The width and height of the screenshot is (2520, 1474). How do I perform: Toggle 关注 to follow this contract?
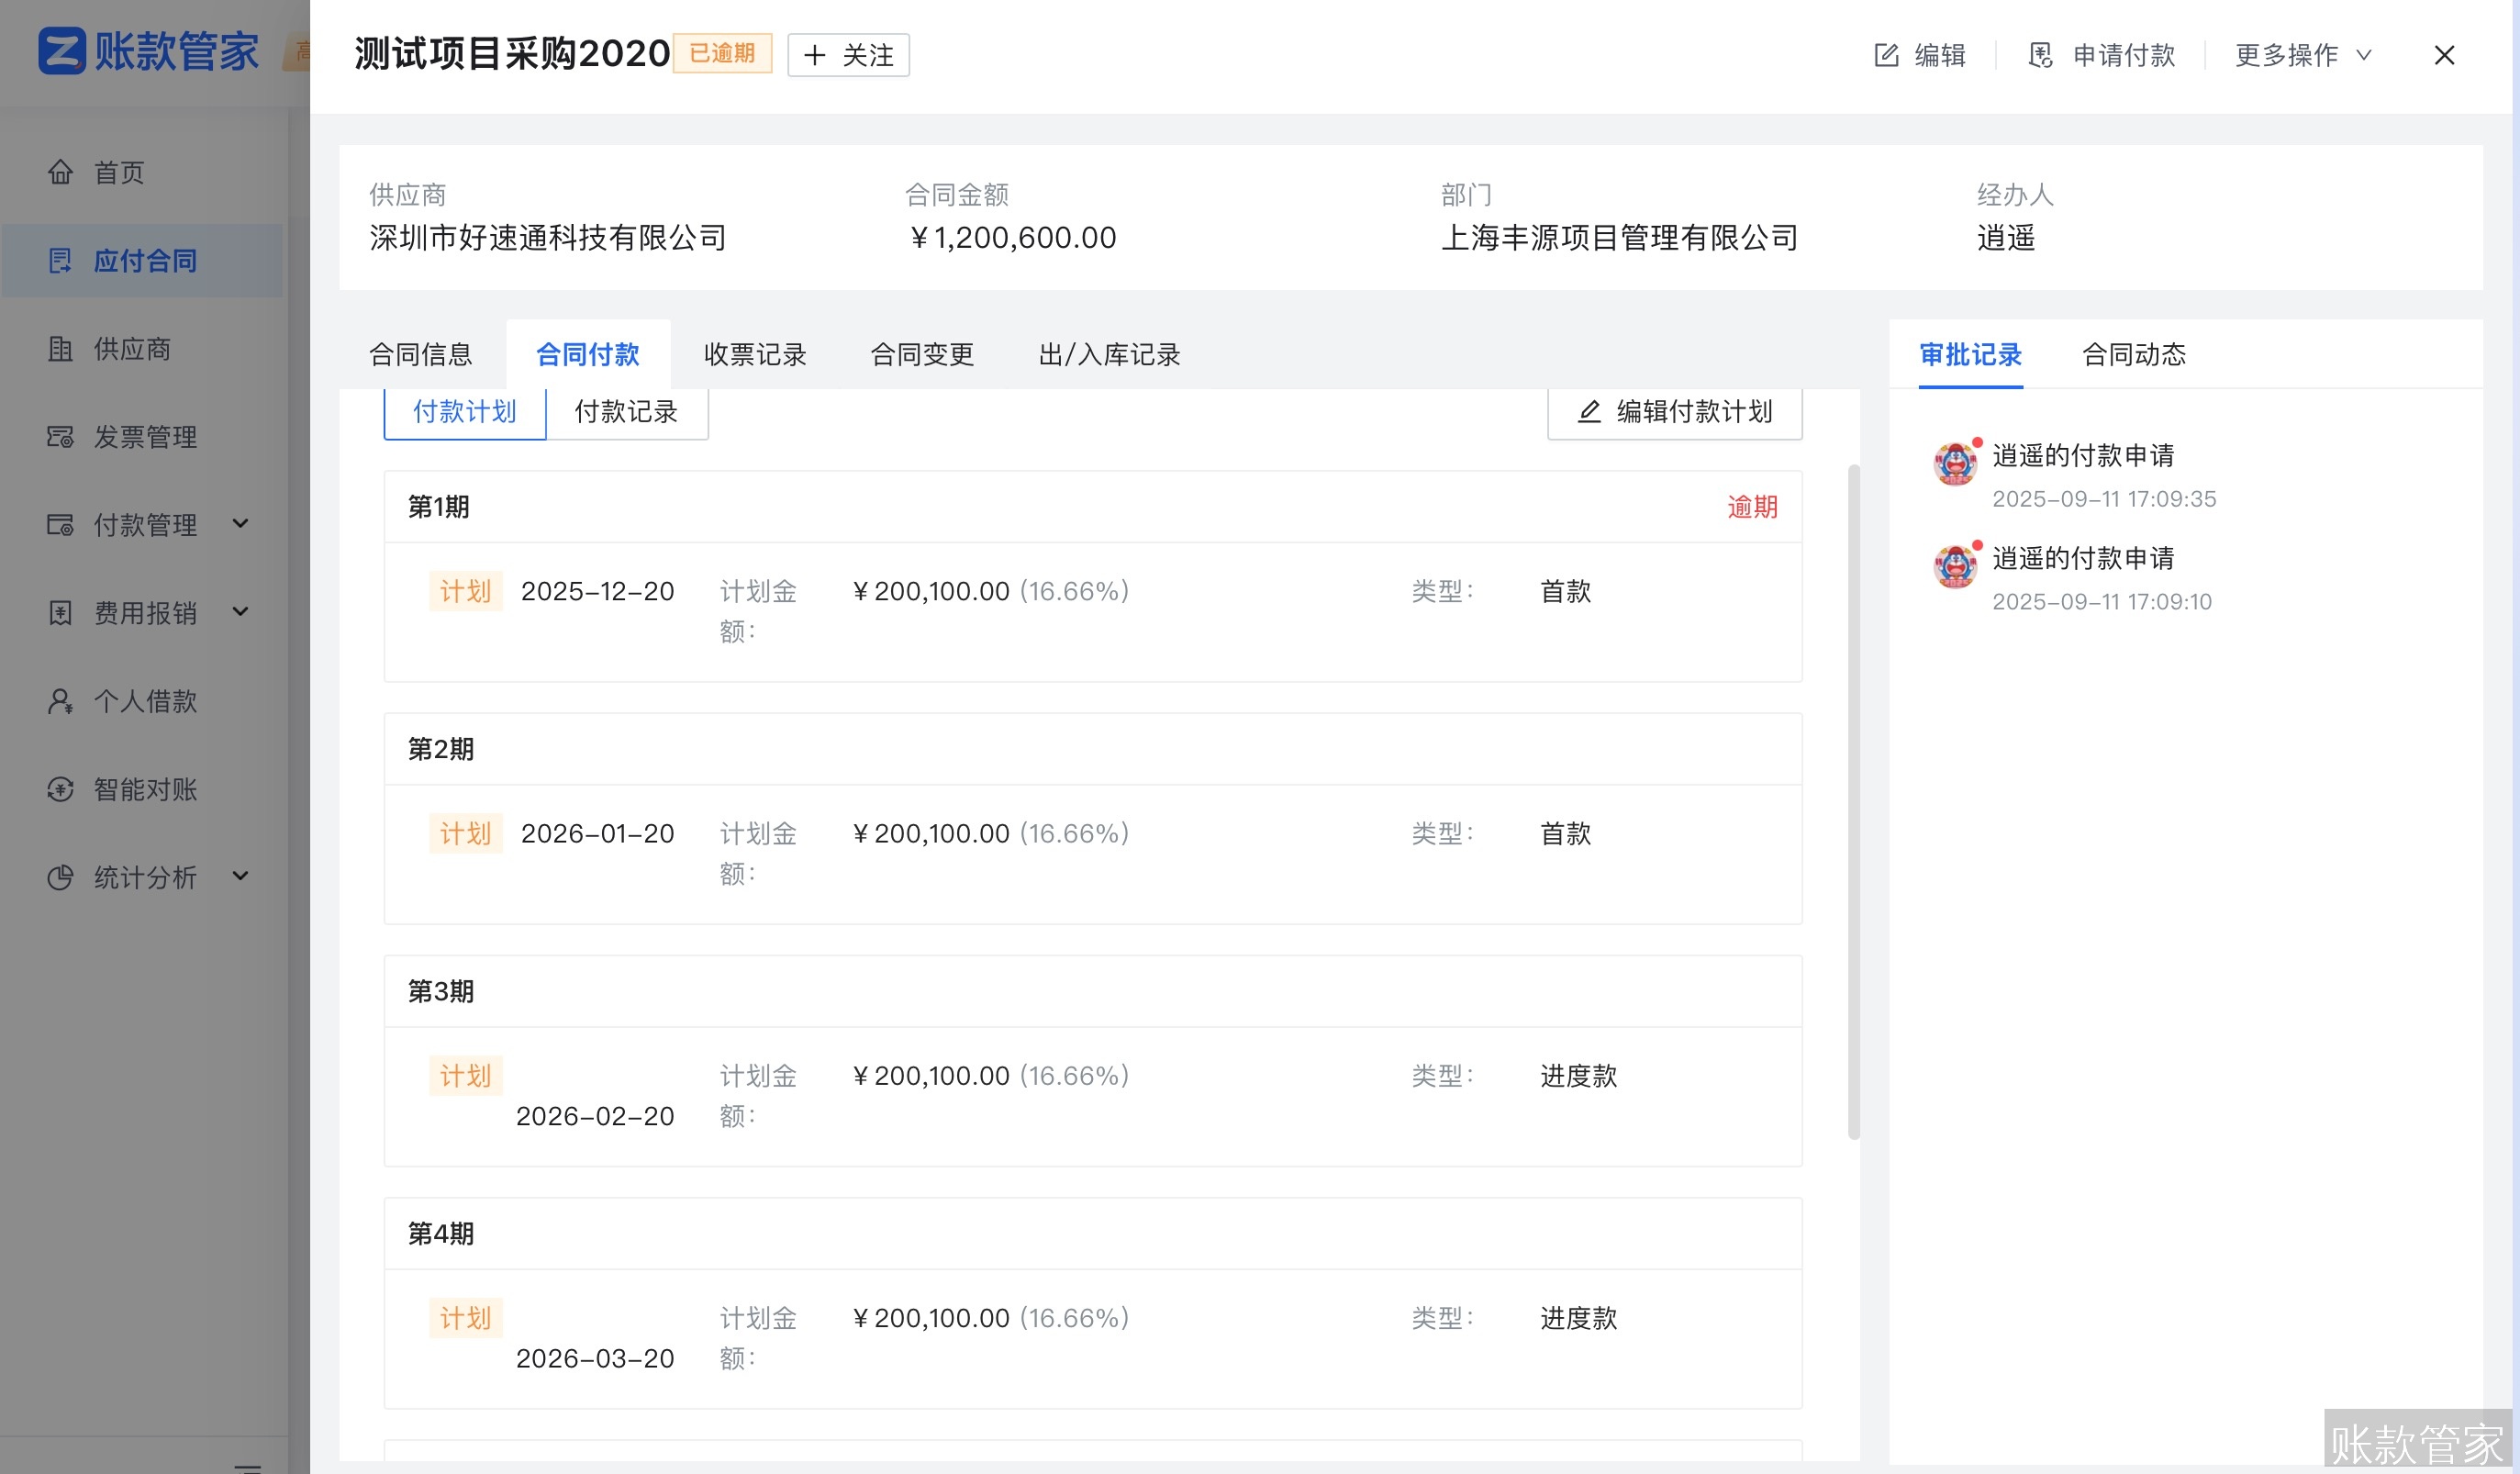846,55
